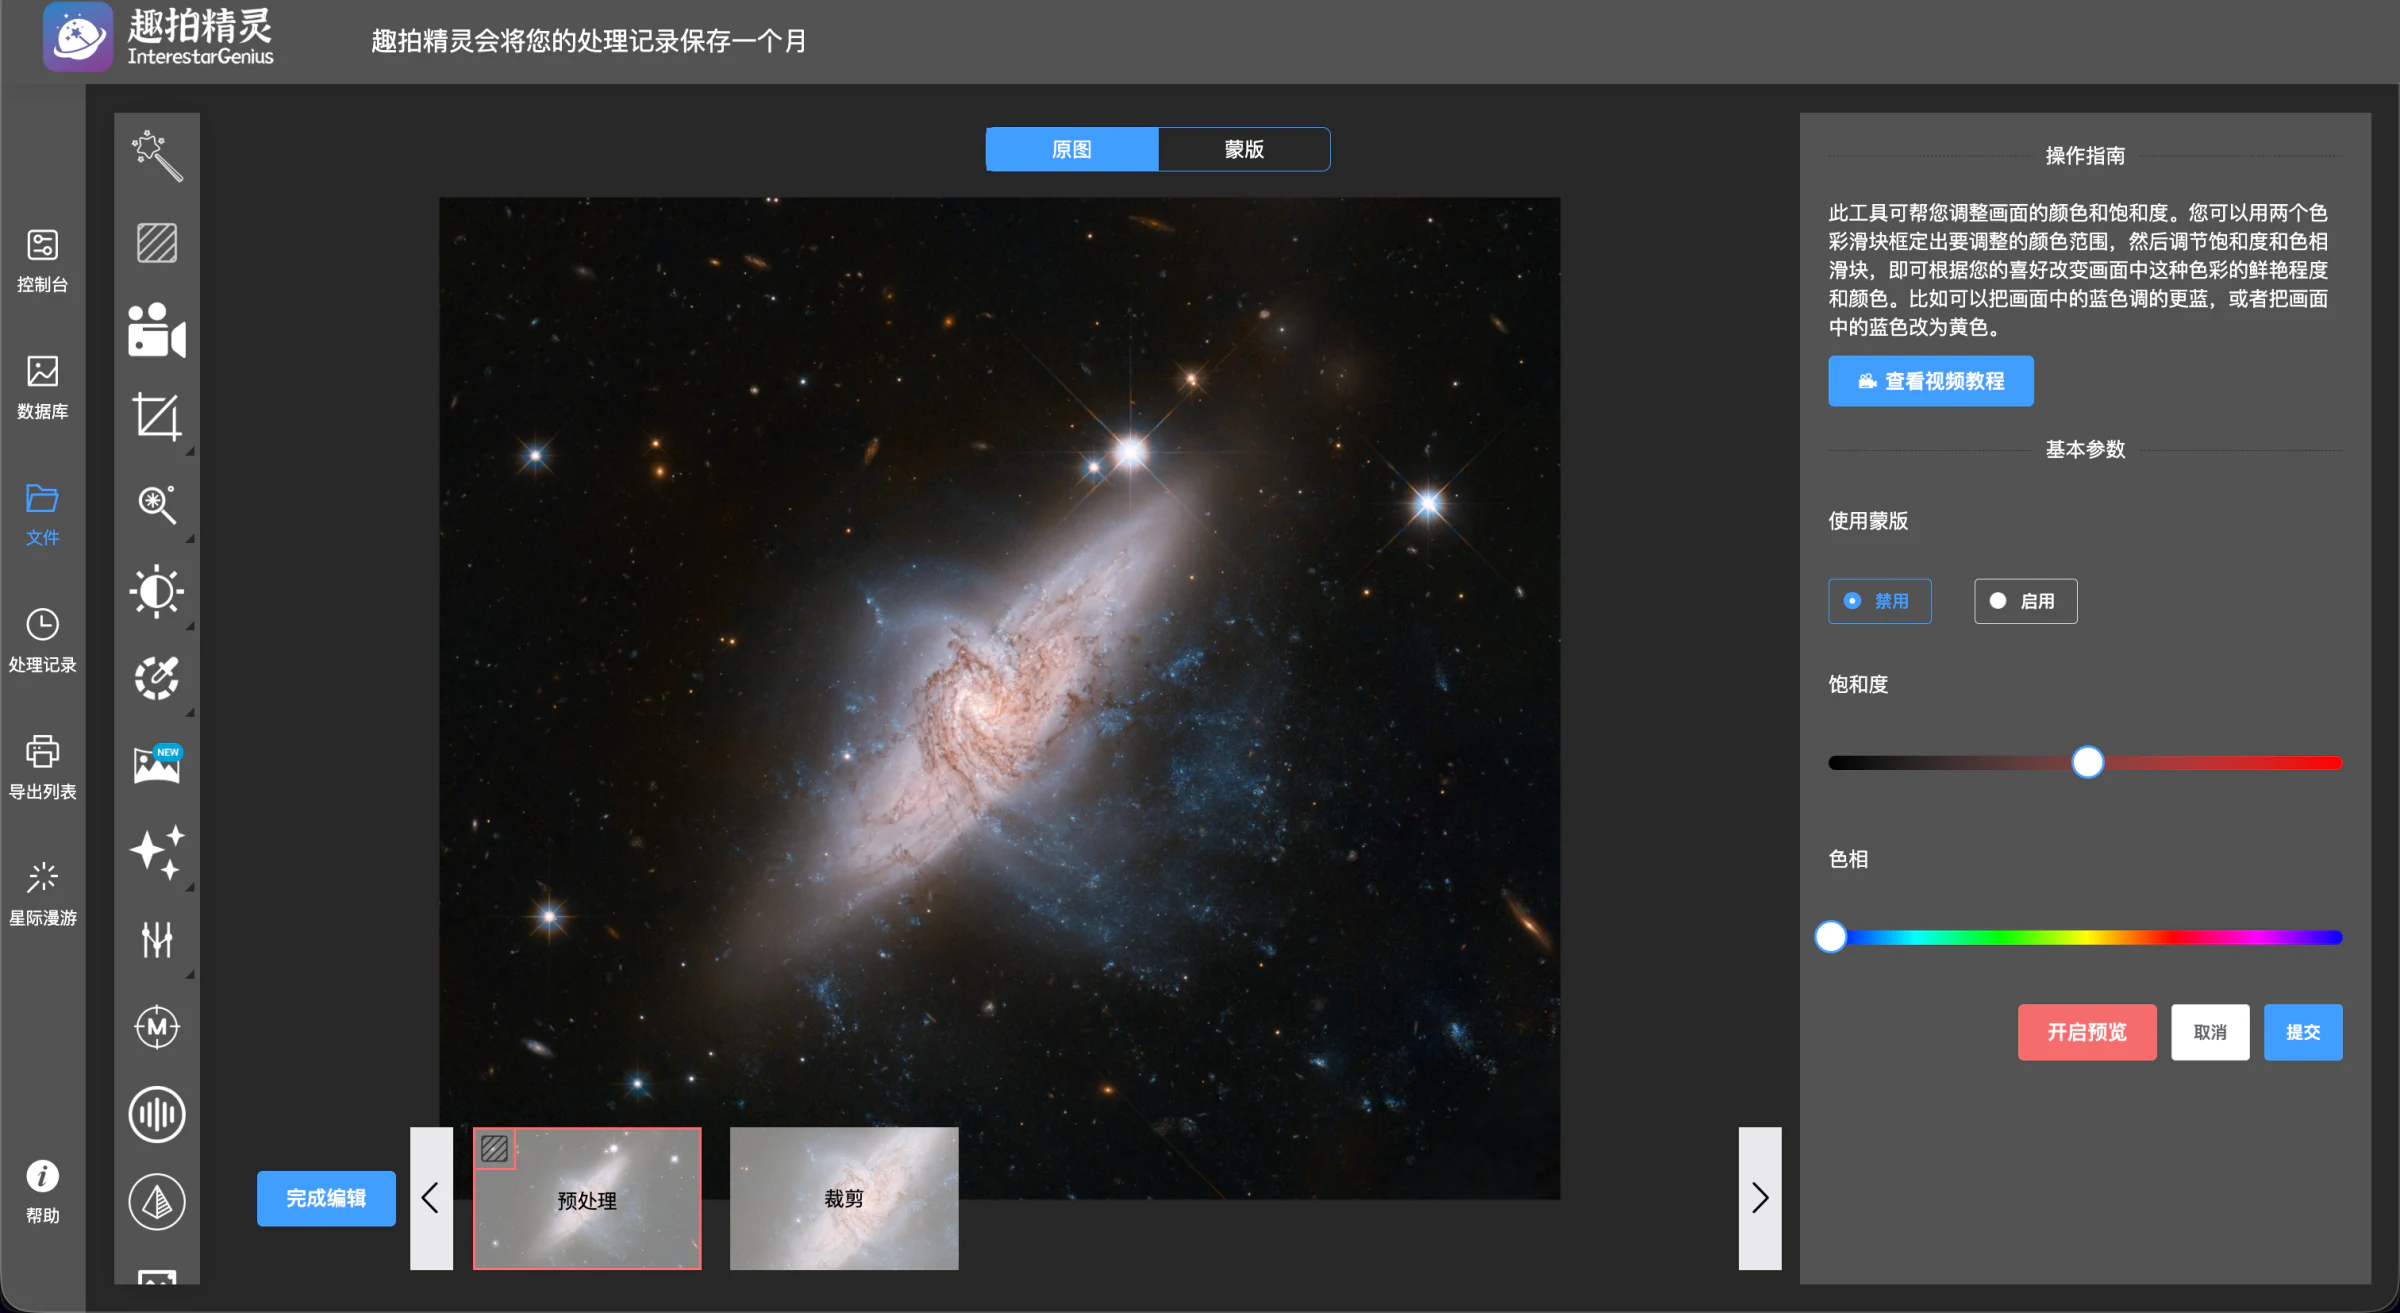Select the magic wand tool
2400x1313 pixels.
pyautogui.click(x=157, y=156)
